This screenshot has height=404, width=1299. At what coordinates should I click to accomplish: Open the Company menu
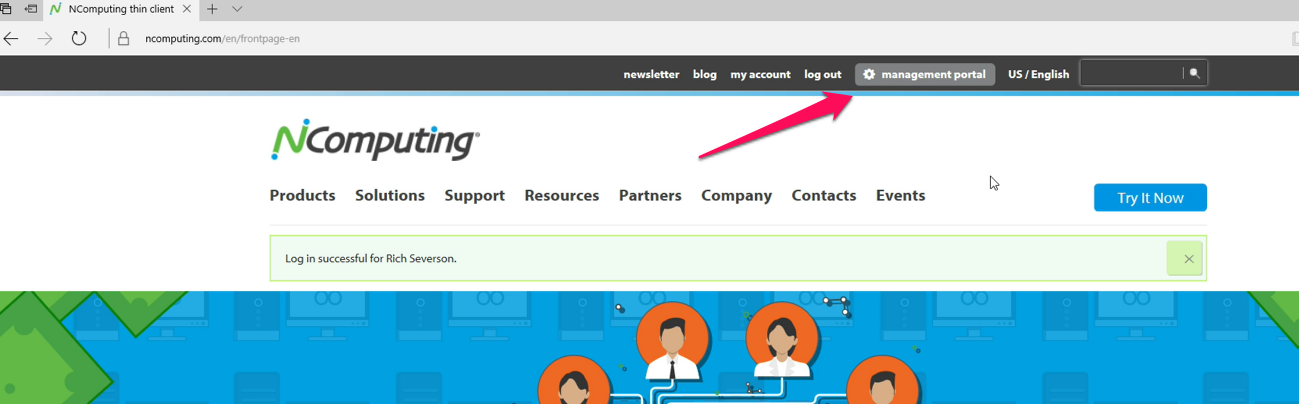pyautogui.click(x=736, y=196)
